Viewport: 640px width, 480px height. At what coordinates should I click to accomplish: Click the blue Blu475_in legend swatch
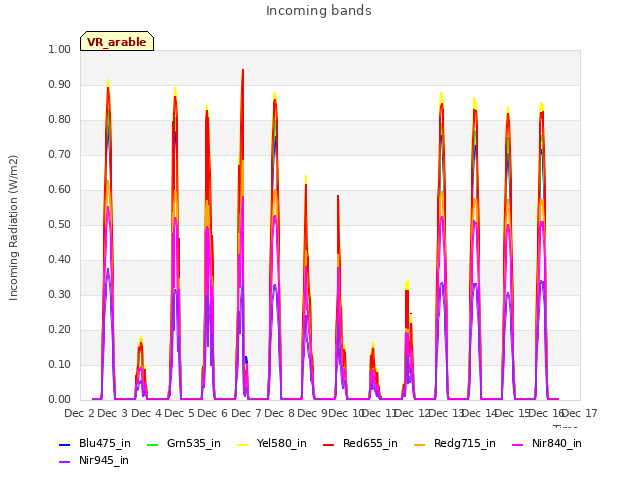tap(65, 444)
